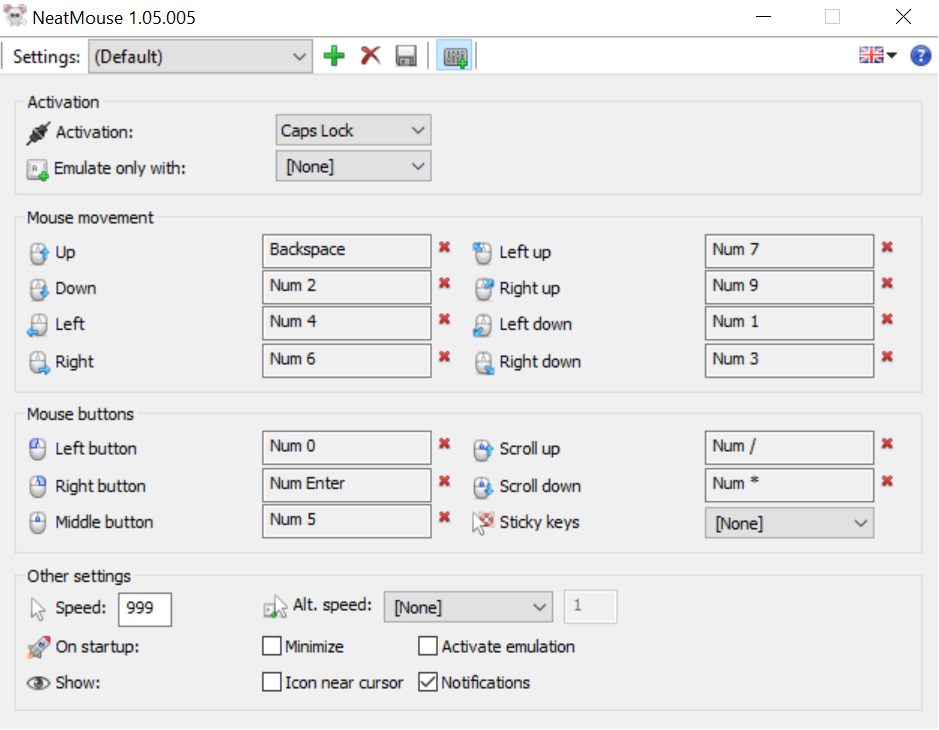Open the language flag menu
Viewport: 939px width, 730px height.
pos(877,56)
